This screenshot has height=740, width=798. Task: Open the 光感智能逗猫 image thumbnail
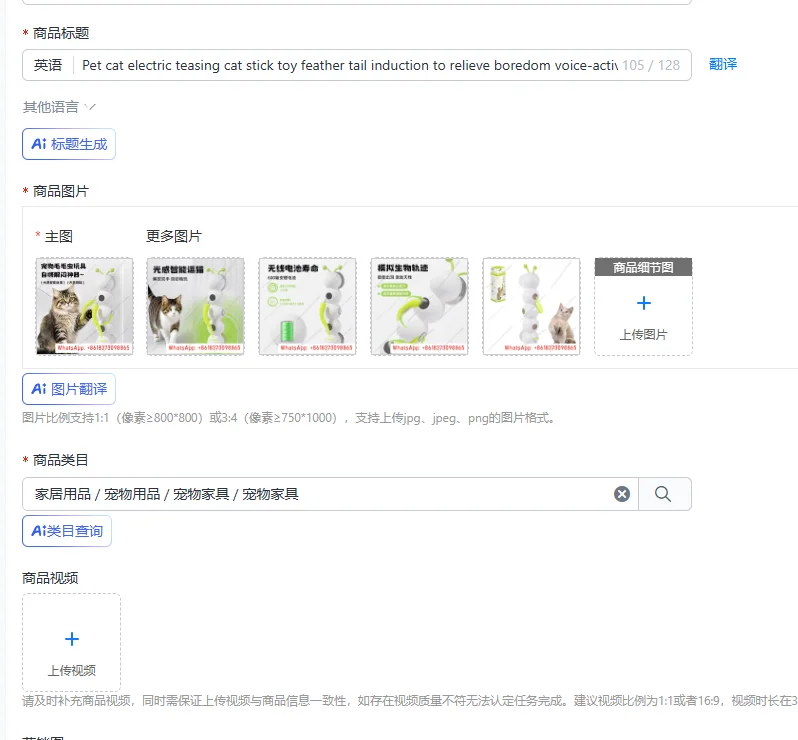coord(195,306)
